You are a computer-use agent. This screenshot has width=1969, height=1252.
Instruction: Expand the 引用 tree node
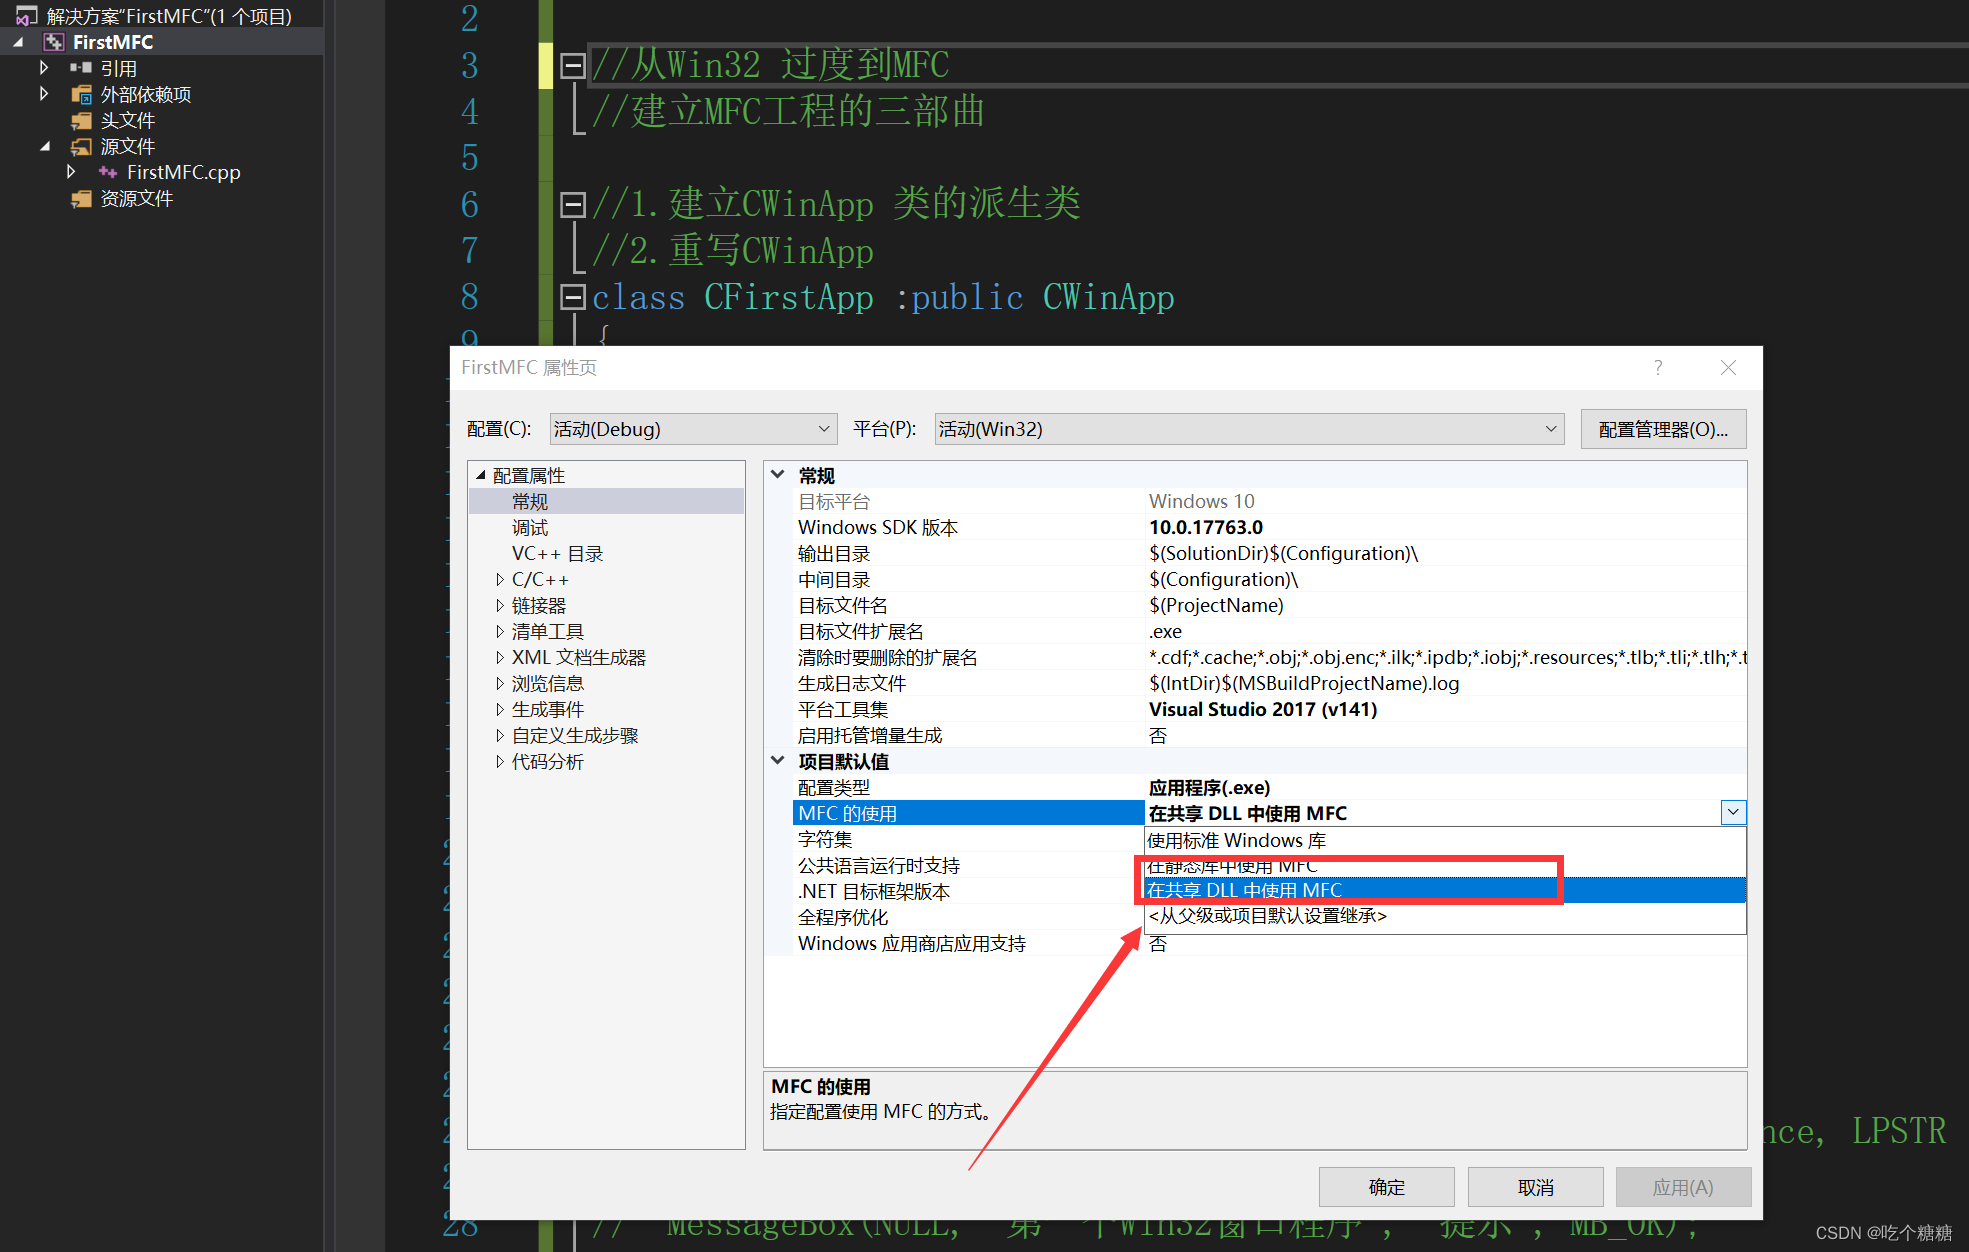point(43,67)
